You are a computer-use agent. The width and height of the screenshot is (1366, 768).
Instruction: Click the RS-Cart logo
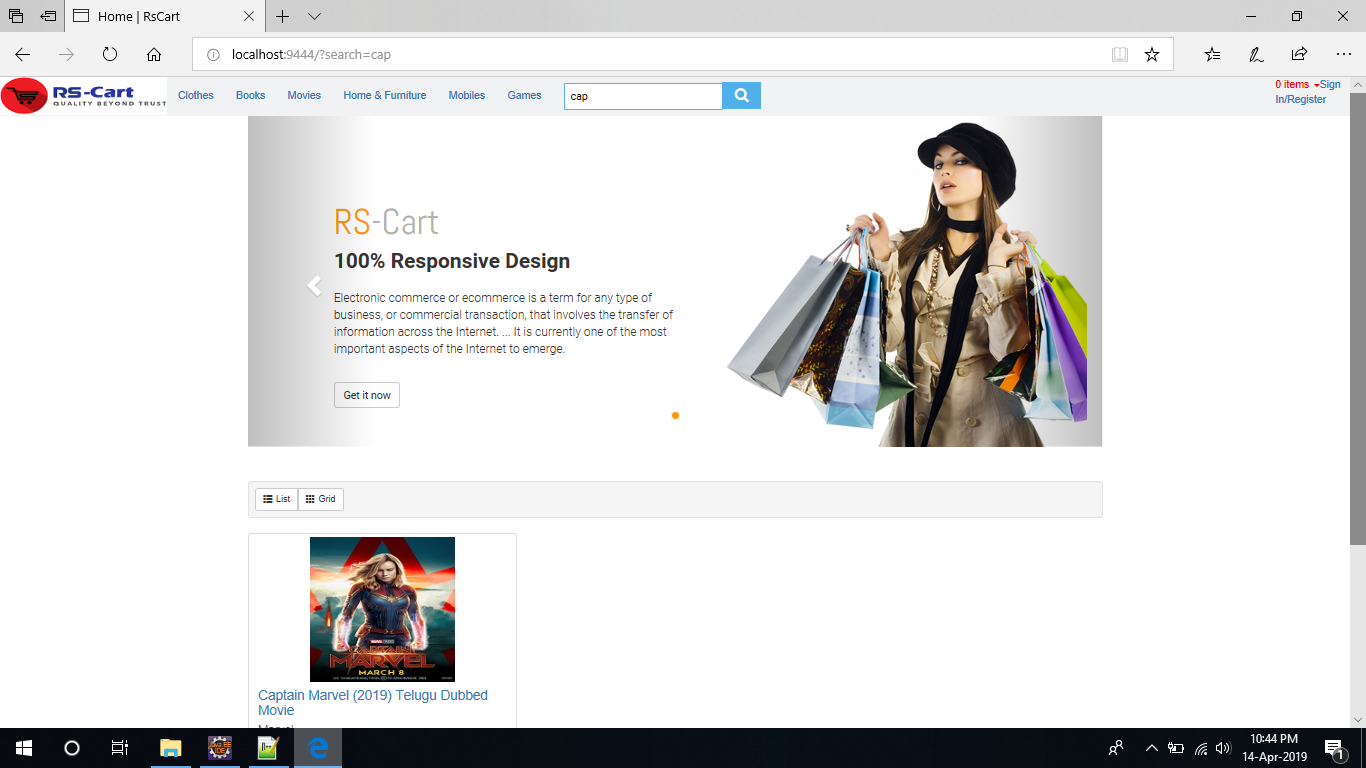click(x=84, y=96)
